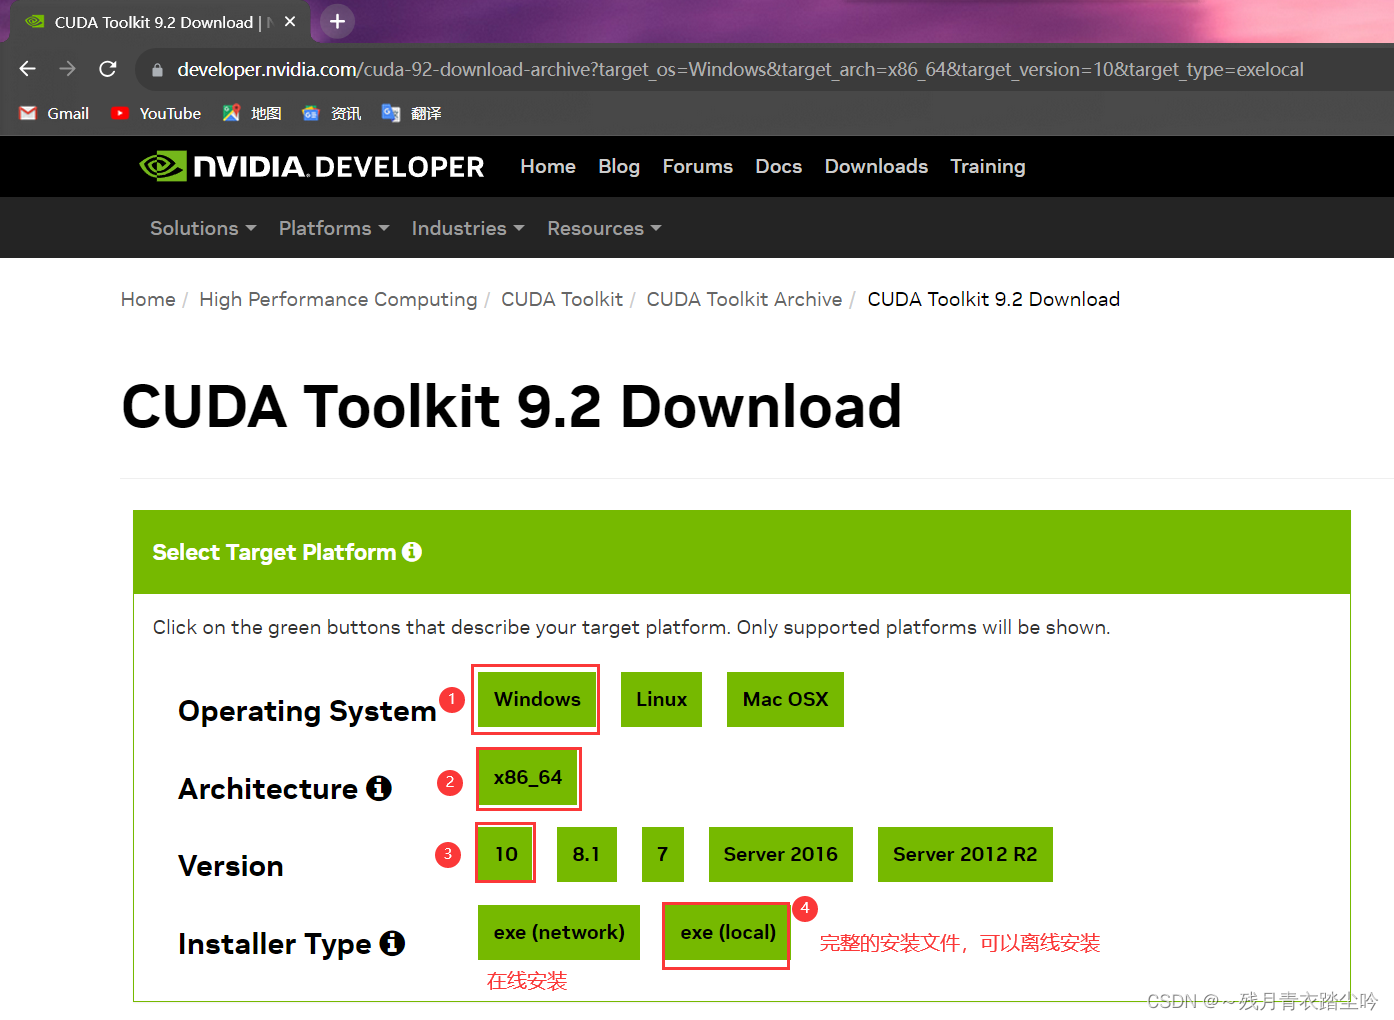Open the Home nav menu item
Viewport: 1394px width, 1020px height.
(x=548, y=166)
